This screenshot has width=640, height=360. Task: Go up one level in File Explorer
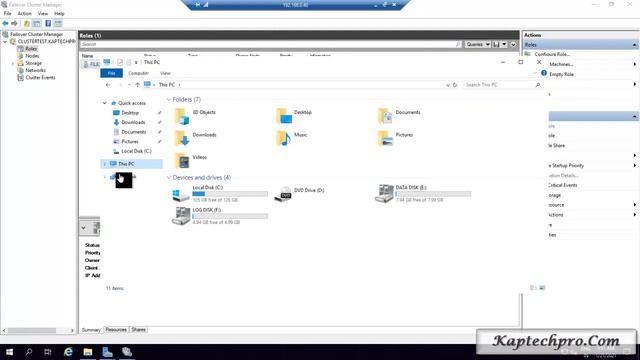coord(138,85)
